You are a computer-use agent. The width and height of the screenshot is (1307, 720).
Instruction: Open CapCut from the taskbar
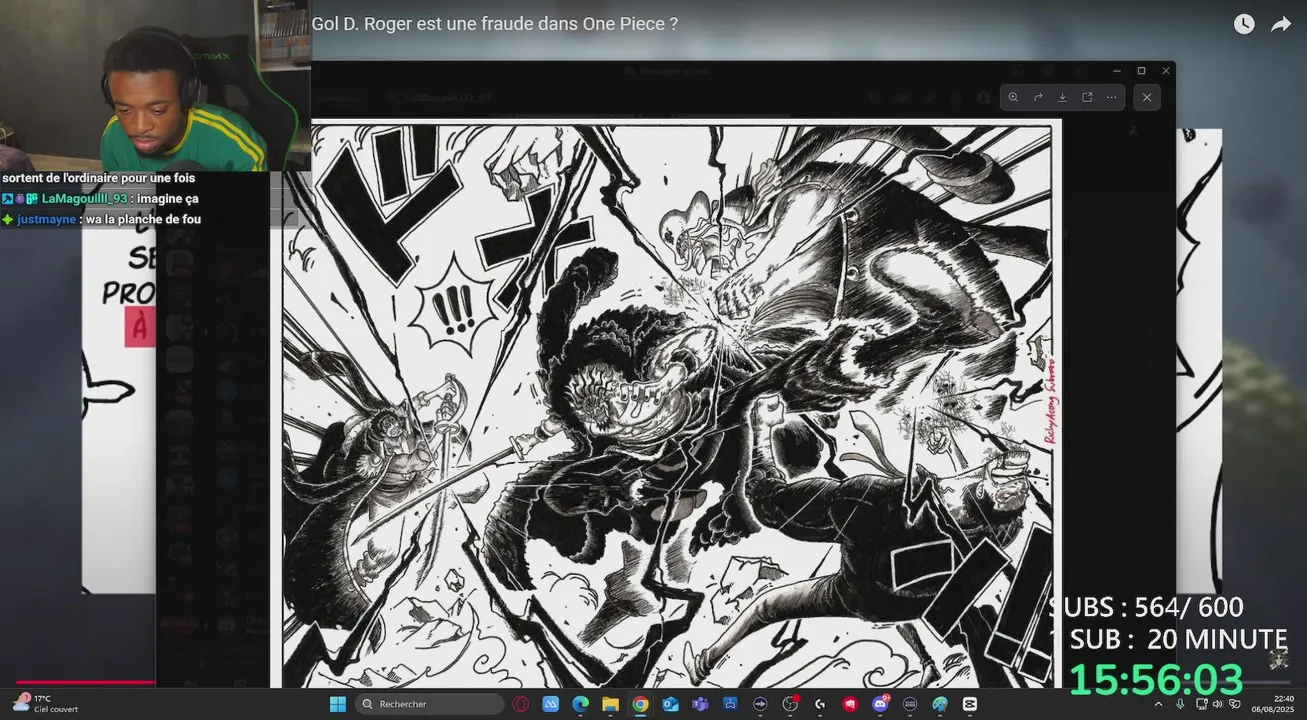(969, 704)
